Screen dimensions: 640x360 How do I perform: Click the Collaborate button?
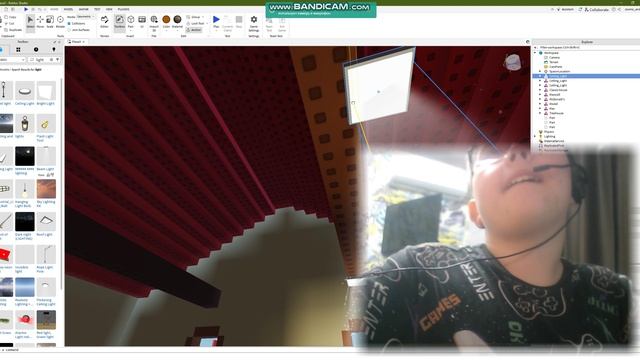click(596, 9)
